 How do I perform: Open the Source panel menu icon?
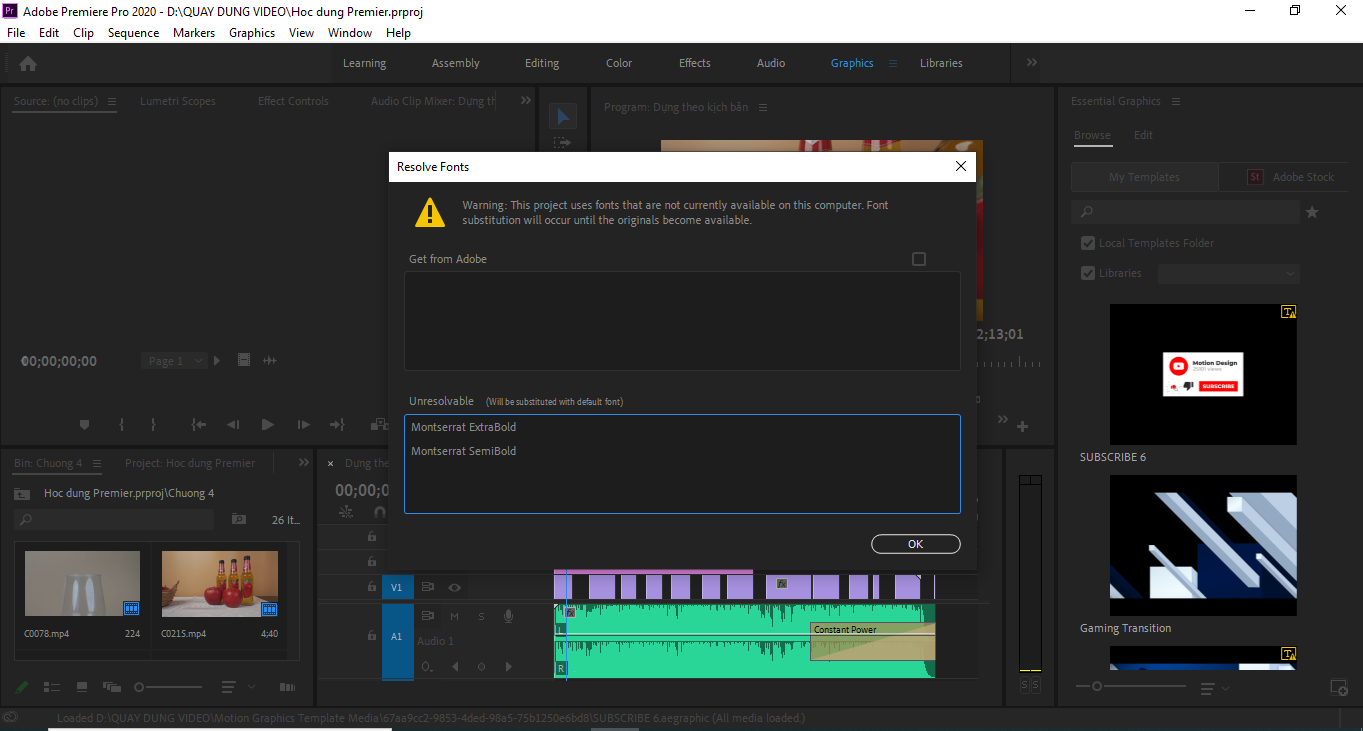pyautogui.click(x=112, y=101)
